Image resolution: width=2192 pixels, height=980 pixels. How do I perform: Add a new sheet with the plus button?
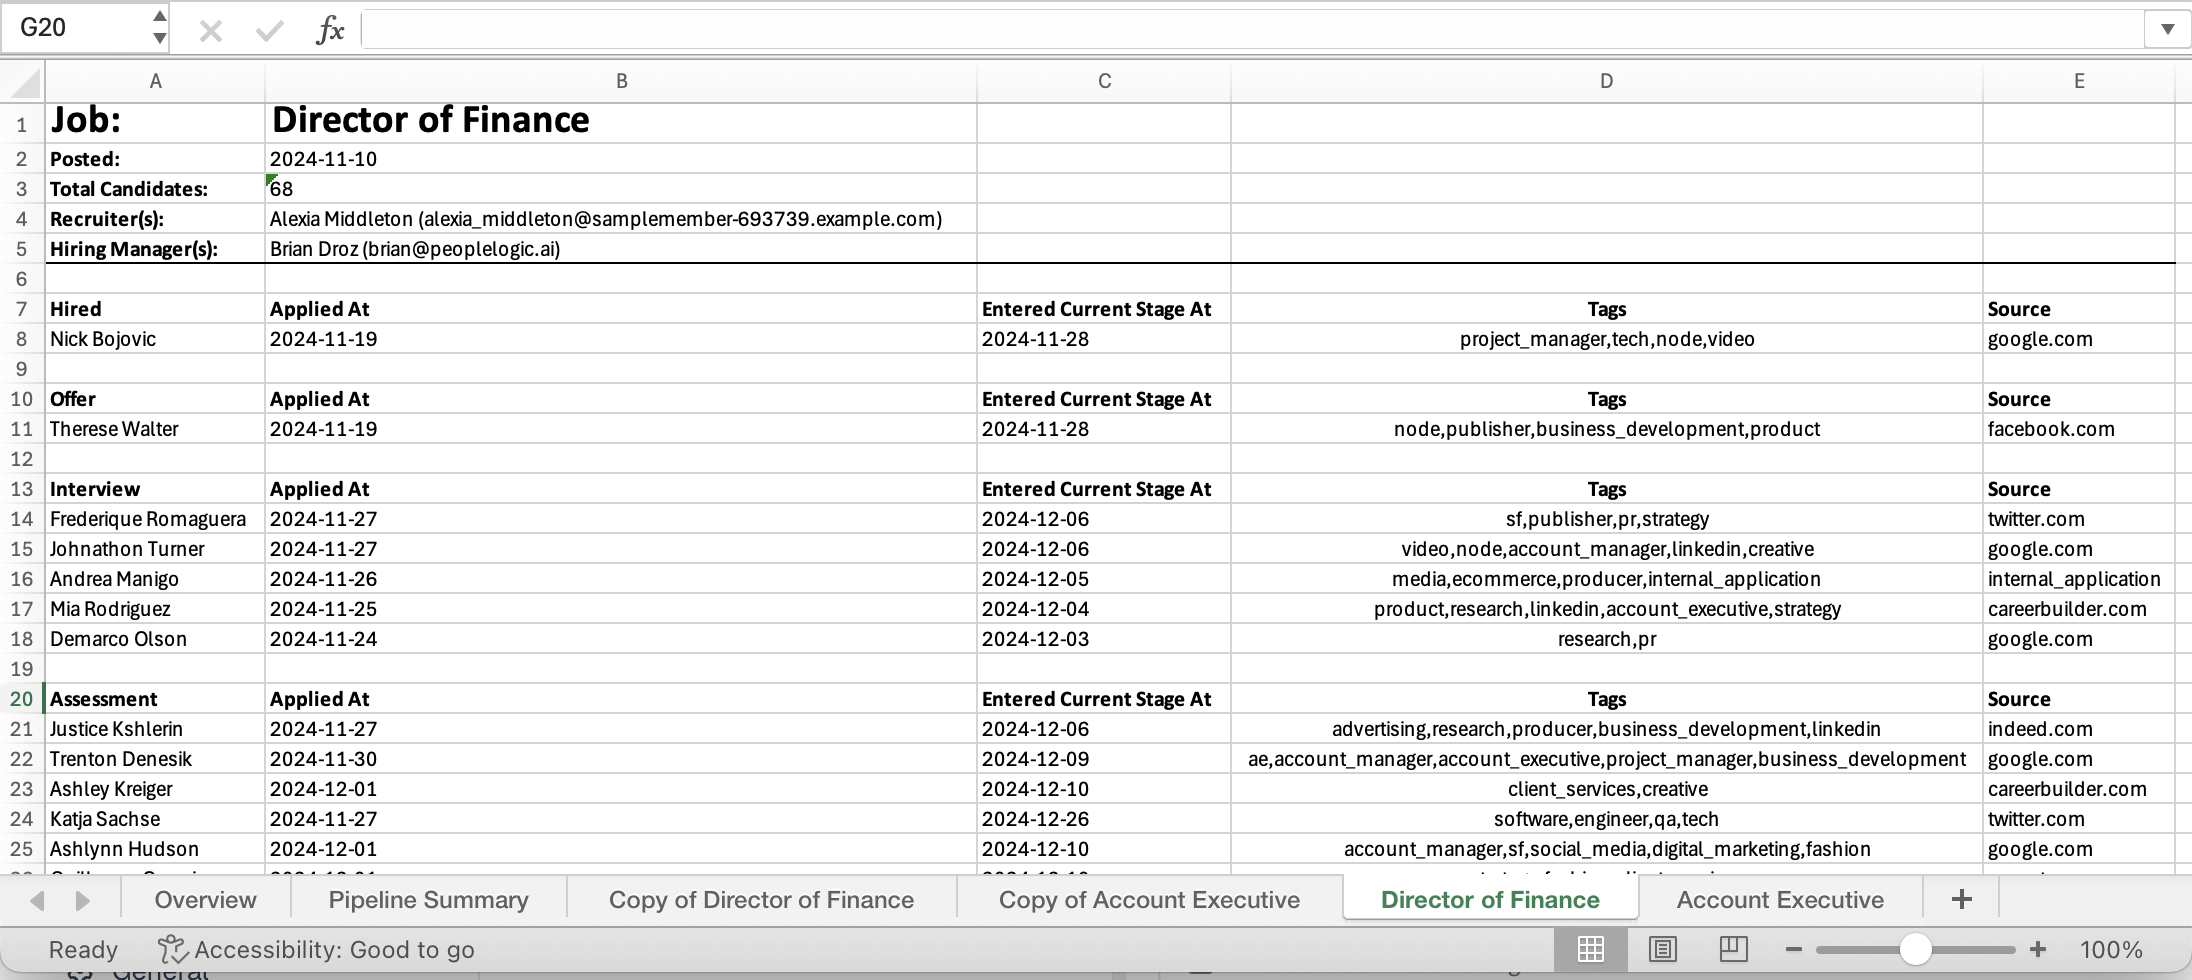pyautogui.click(x=1960, y=898)
